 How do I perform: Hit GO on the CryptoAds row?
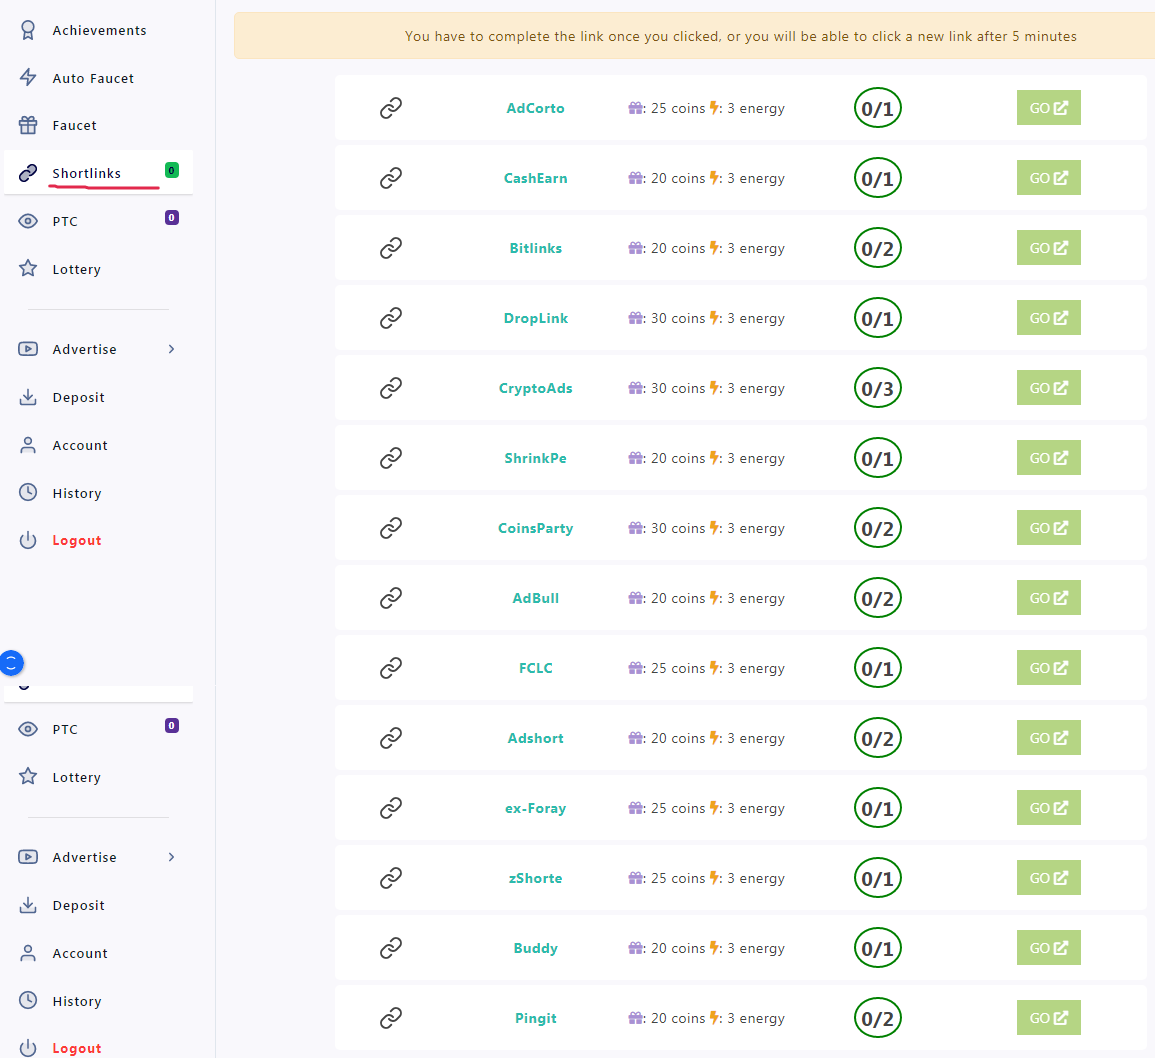click(x=1048, y=388)
